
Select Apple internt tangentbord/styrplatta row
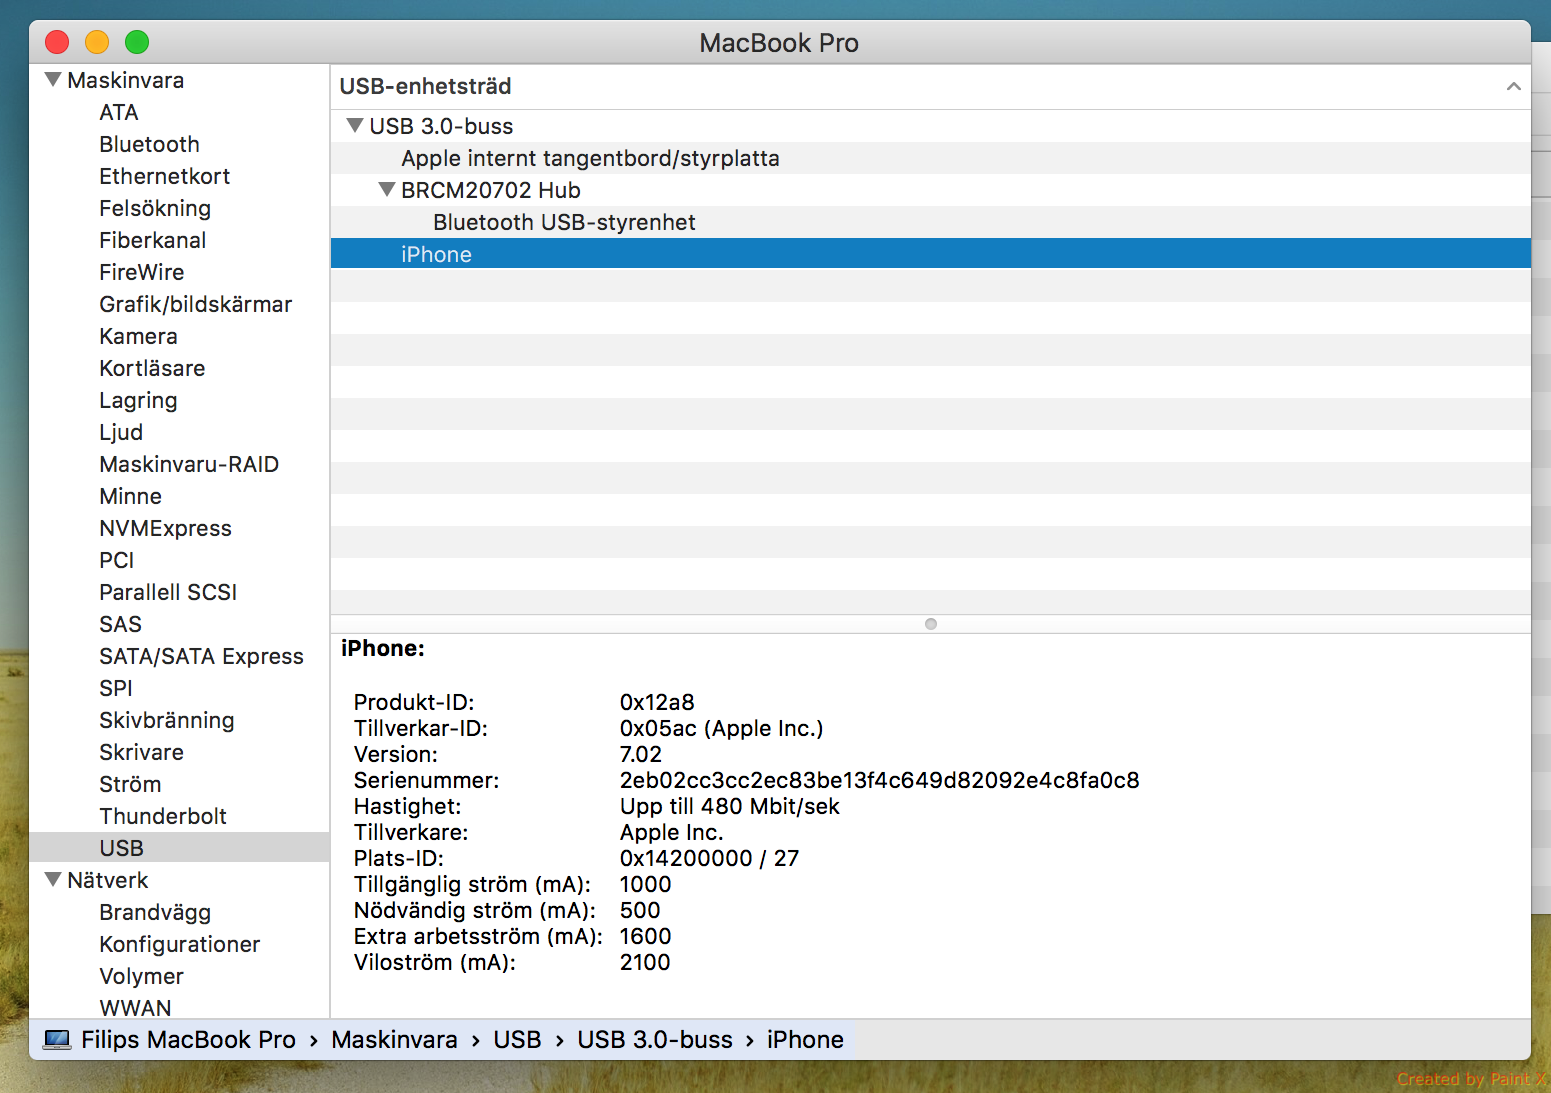click(x=930, y=158)
